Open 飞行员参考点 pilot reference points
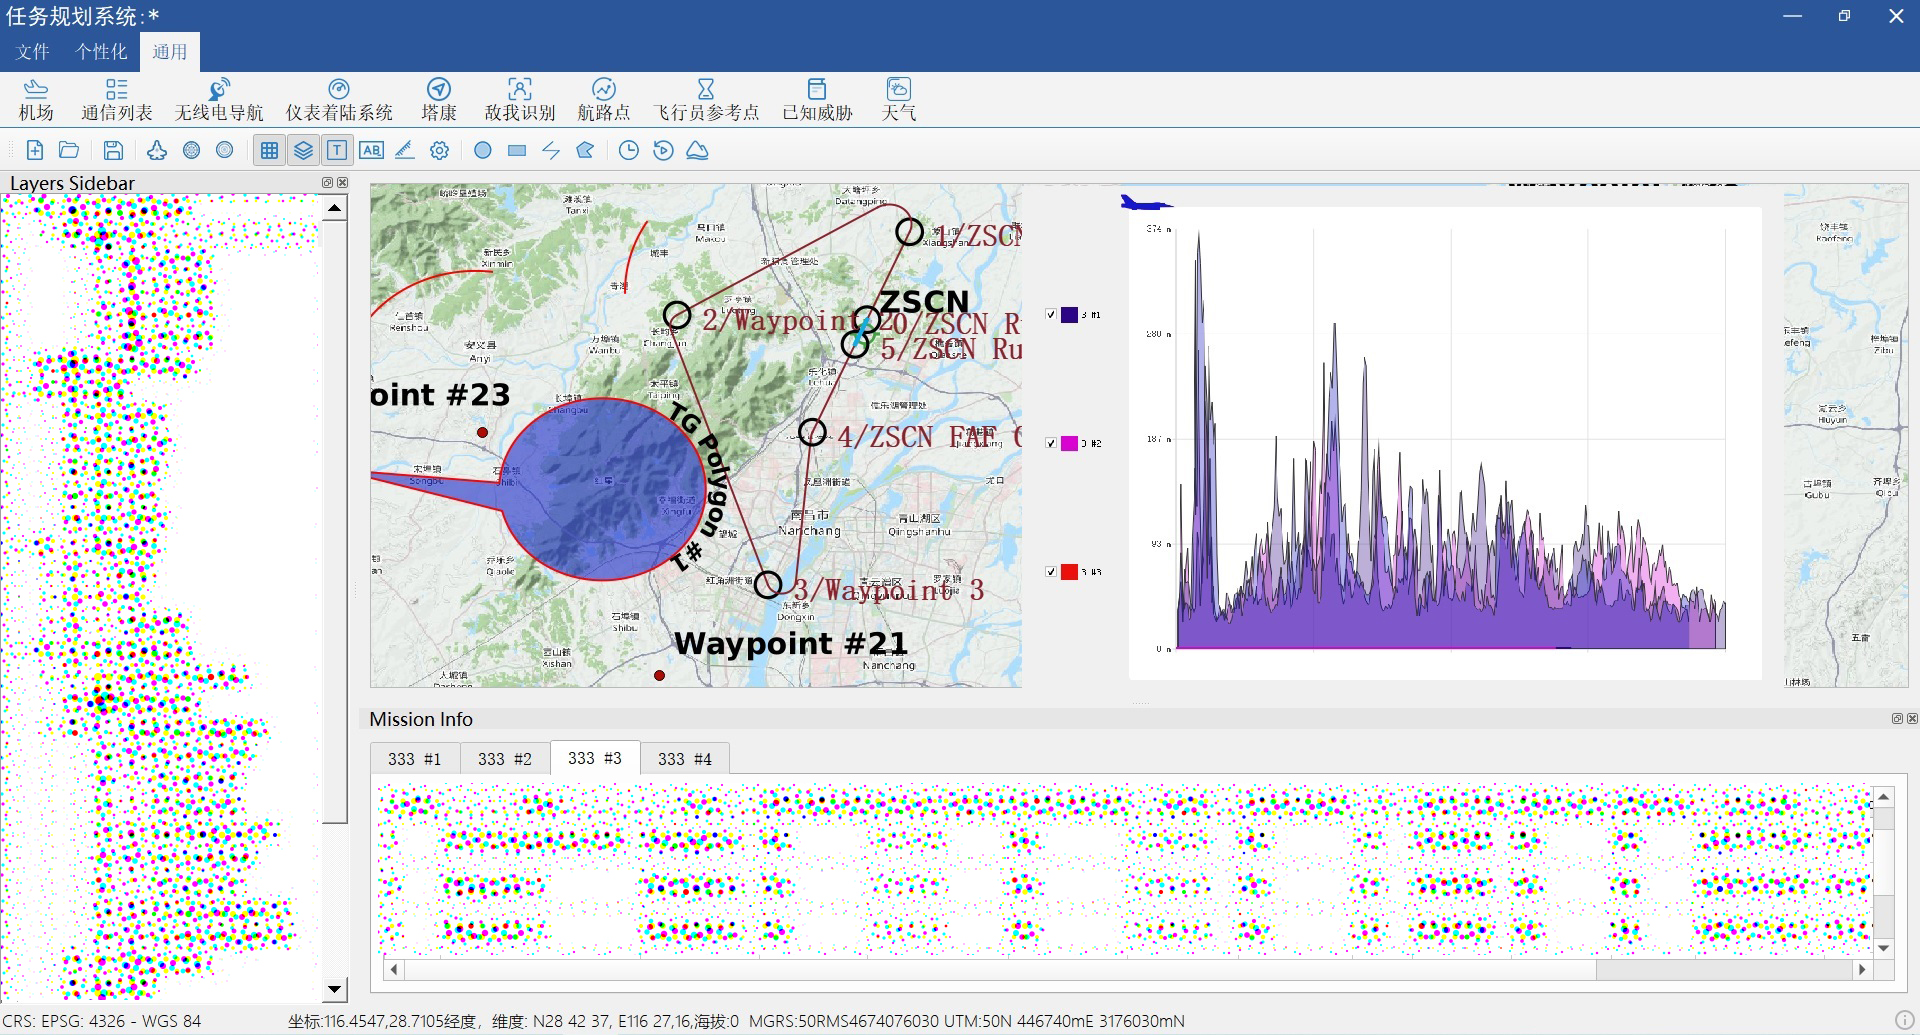The width and height of the screenshot is (1920, 1035). (706, 99)
